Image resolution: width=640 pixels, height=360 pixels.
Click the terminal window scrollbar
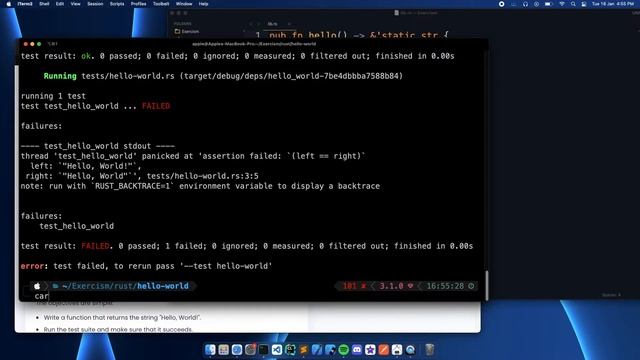(486, 285)
